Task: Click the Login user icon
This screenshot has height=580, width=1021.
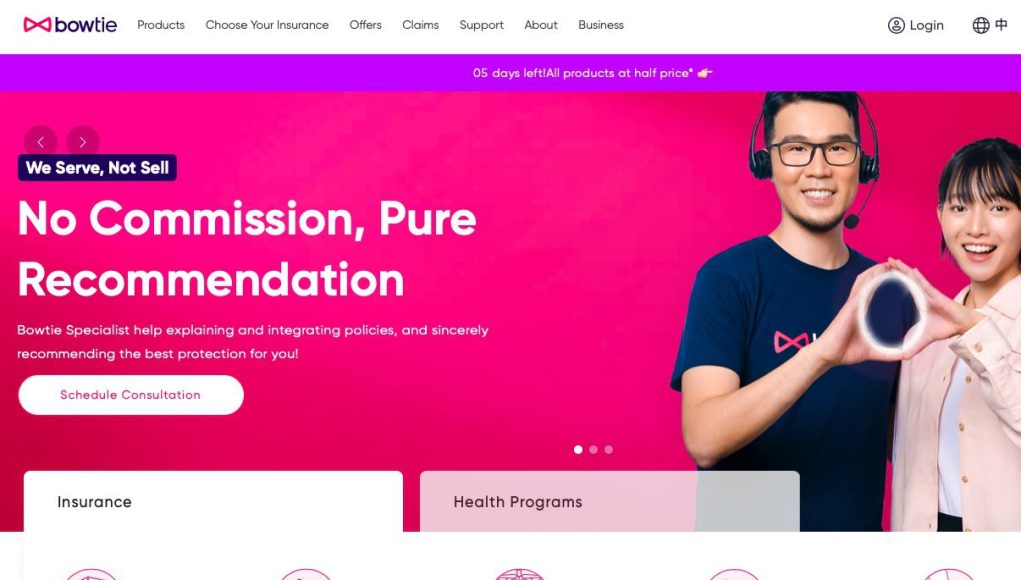Action: click(x=896, y=25)
